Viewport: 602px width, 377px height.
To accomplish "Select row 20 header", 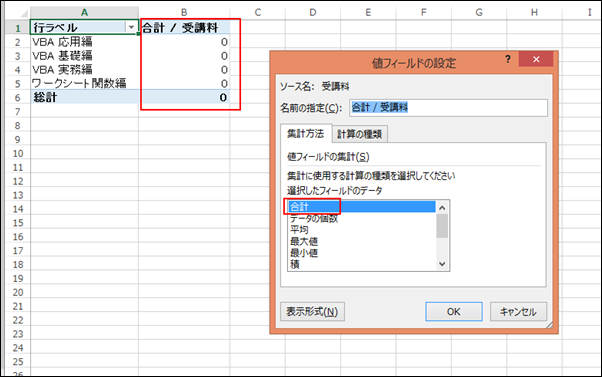I will [x=18, y=293].
